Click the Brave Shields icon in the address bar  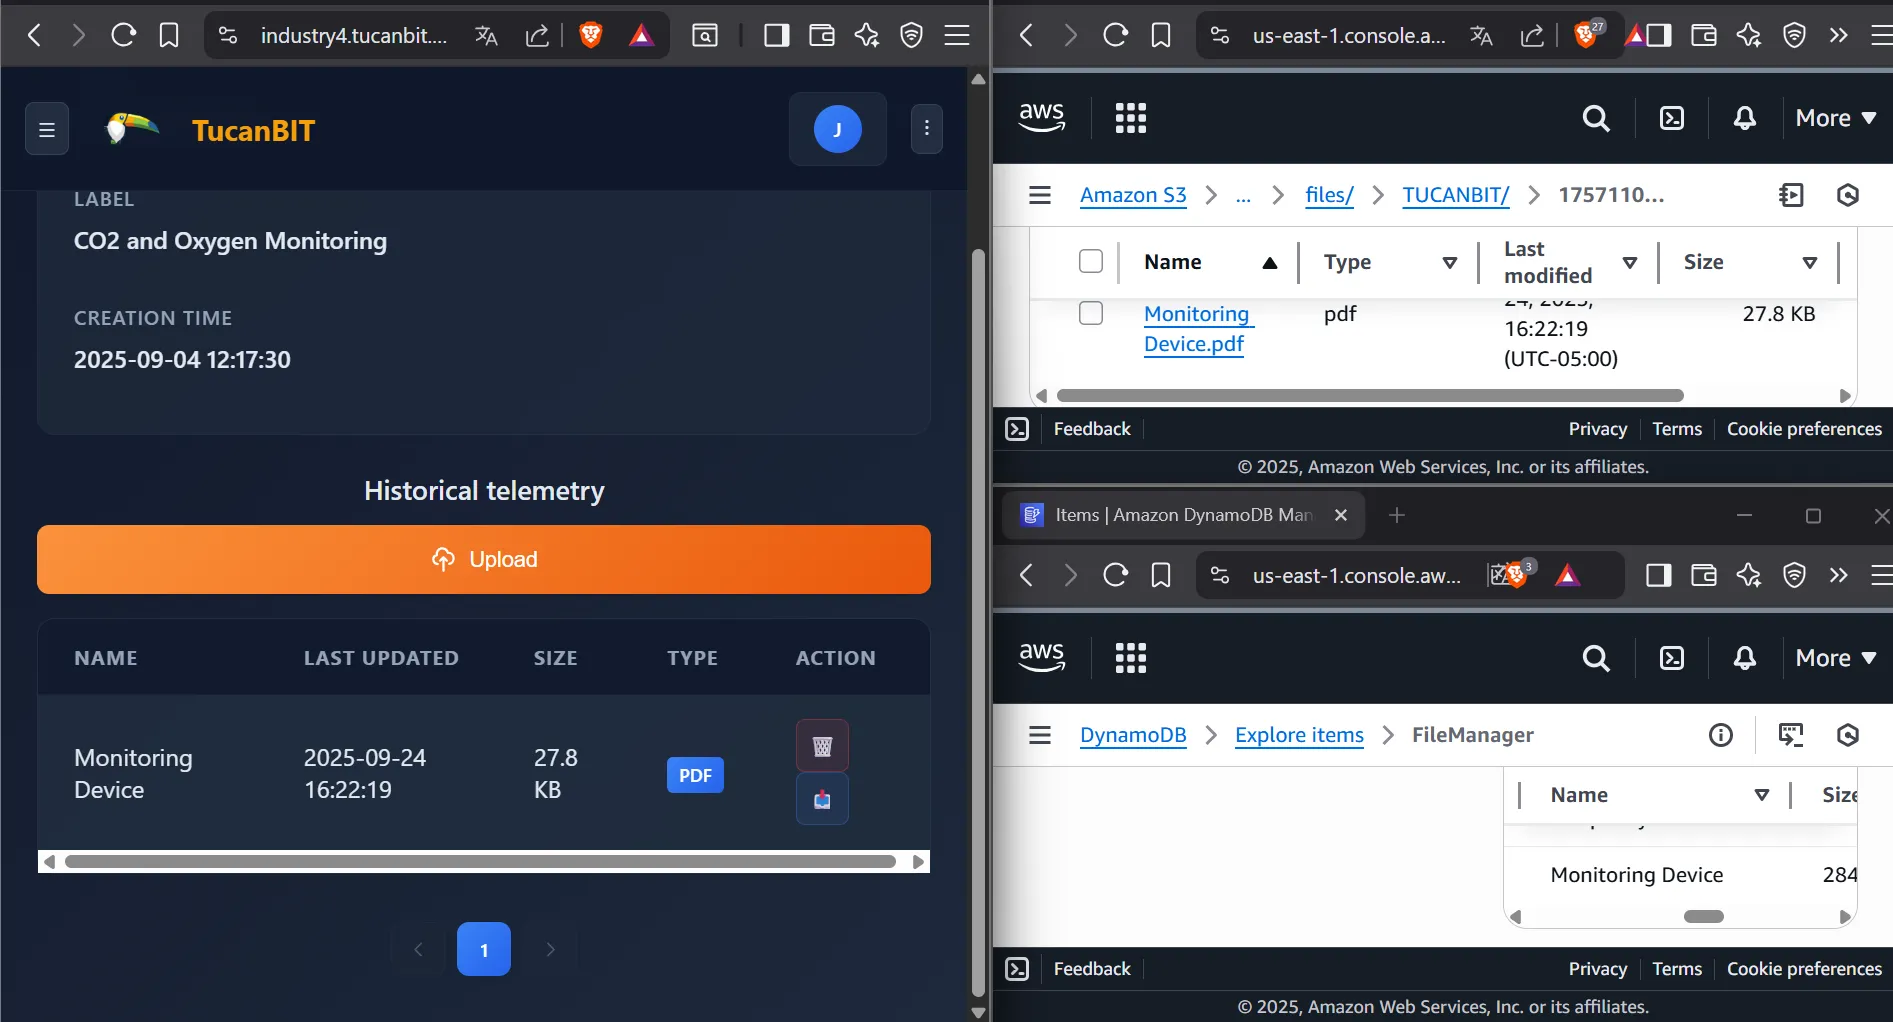[x=590, y=34]
